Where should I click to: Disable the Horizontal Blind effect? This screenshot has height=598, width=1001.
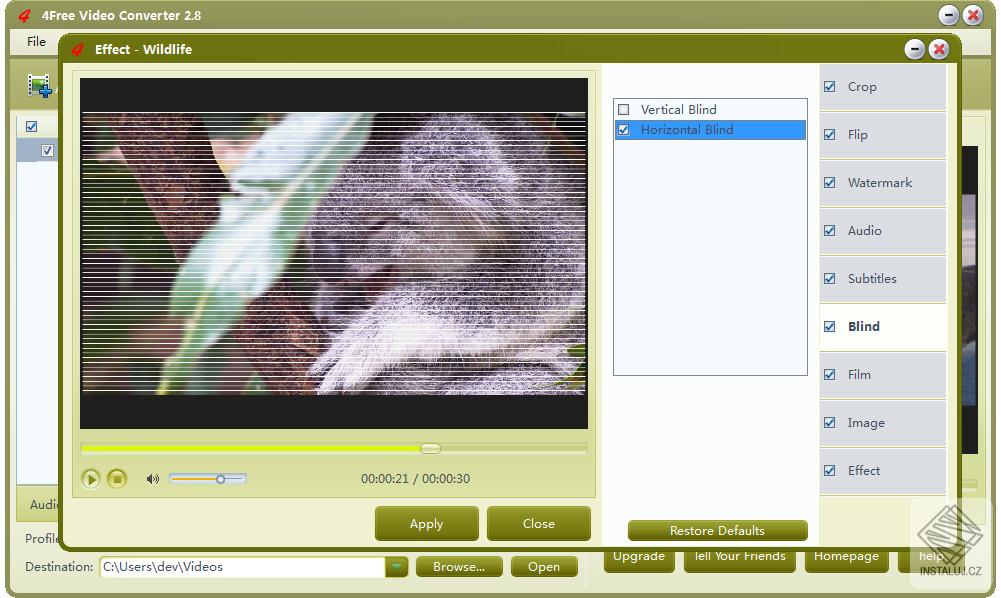(624, 130)
